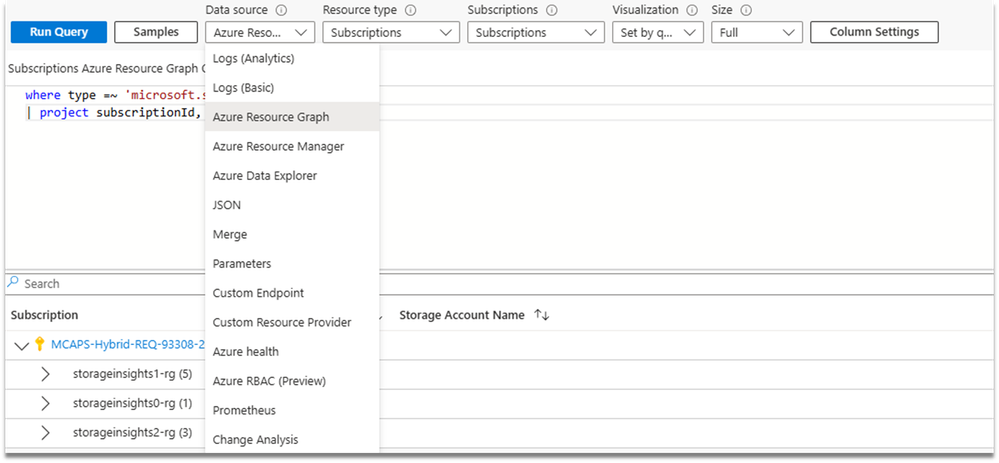Select Prometheus data source

pyautogui.click(x=292, y=410)
